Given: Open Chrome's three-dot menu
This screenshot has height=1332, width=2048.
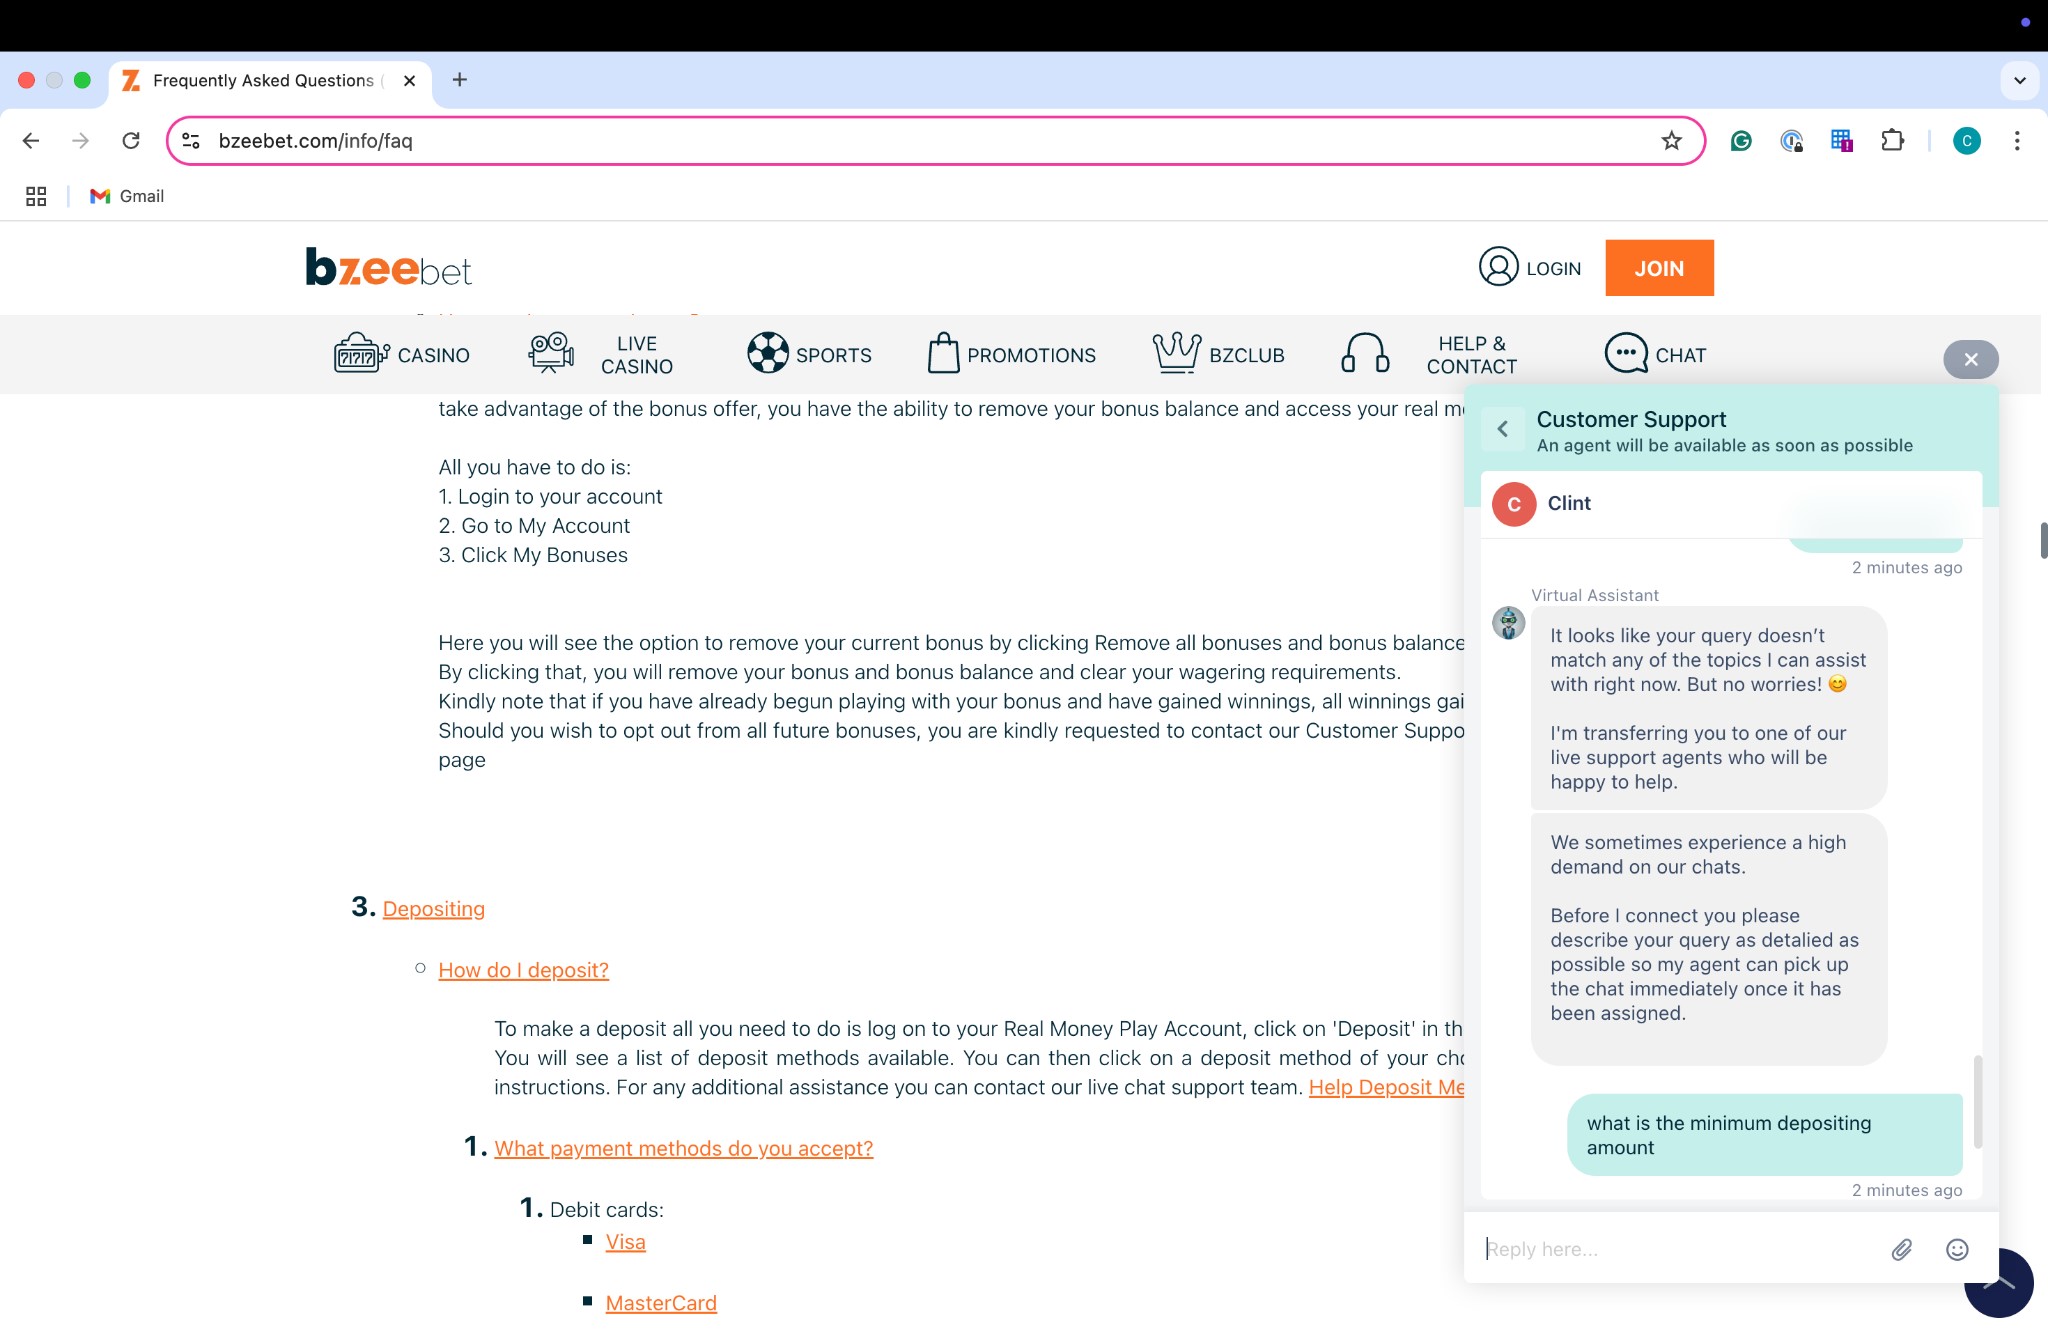Looking at the screenshot, I should click(2017, 141).
